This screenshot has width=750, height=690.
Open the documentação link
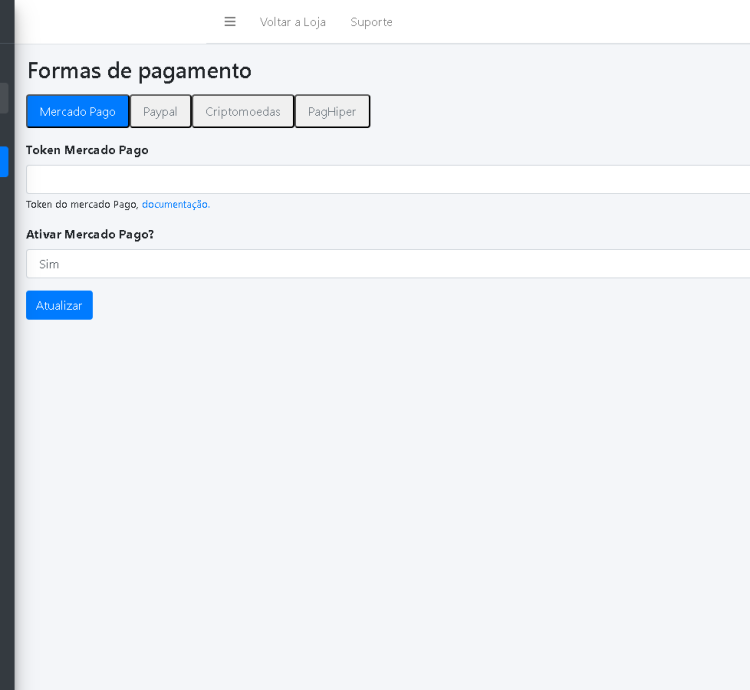coord(175,204)
